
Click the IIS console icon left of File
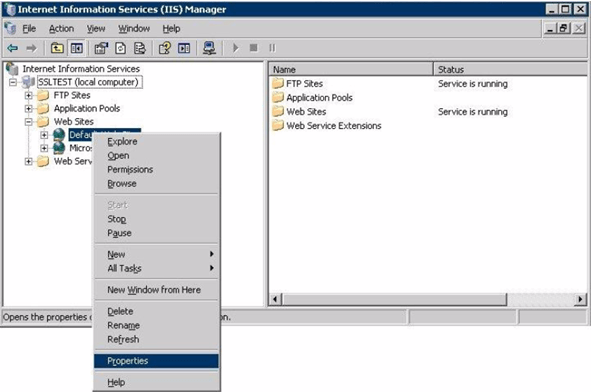pyautogui.click(x=10, y=28)
